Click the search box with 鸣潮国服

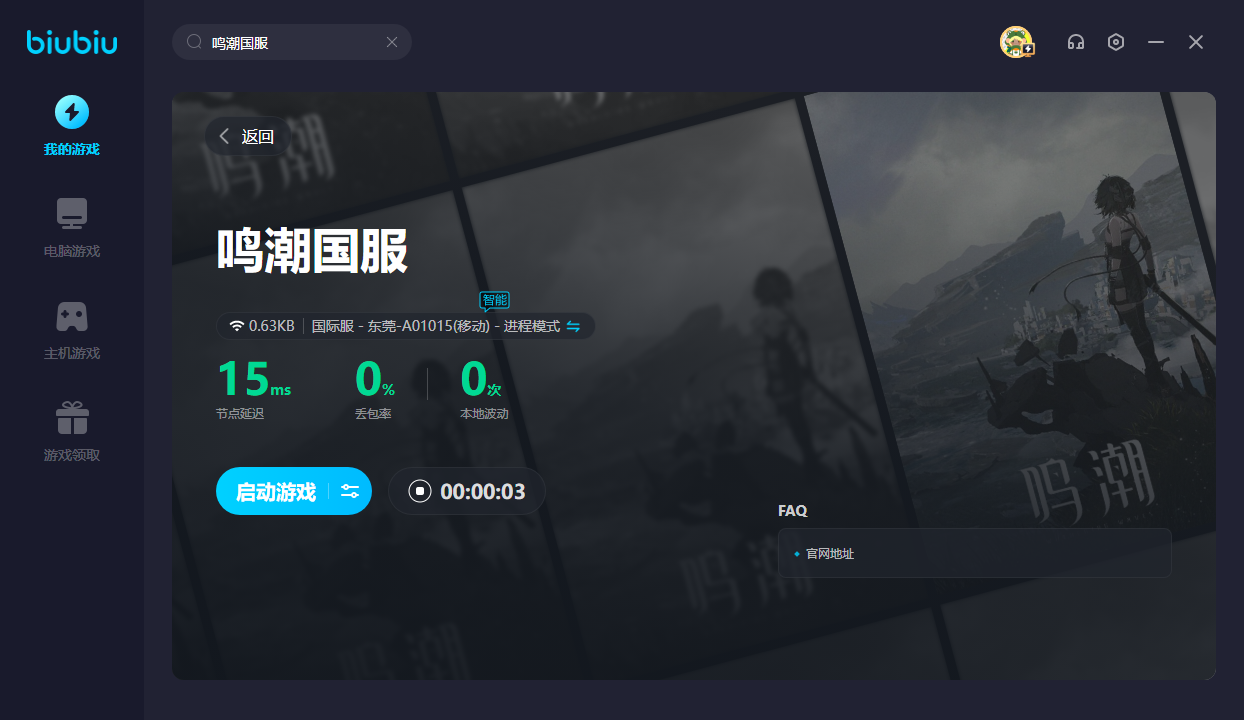point(290,42)
